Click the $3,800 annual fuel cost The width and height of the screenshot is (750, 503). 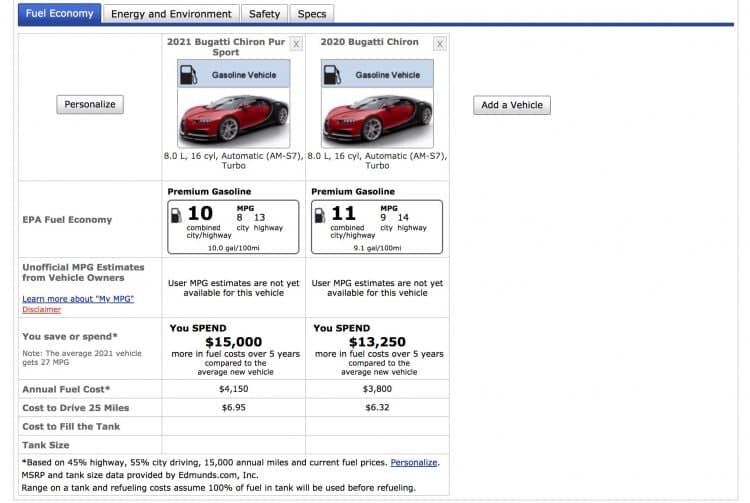377,389
